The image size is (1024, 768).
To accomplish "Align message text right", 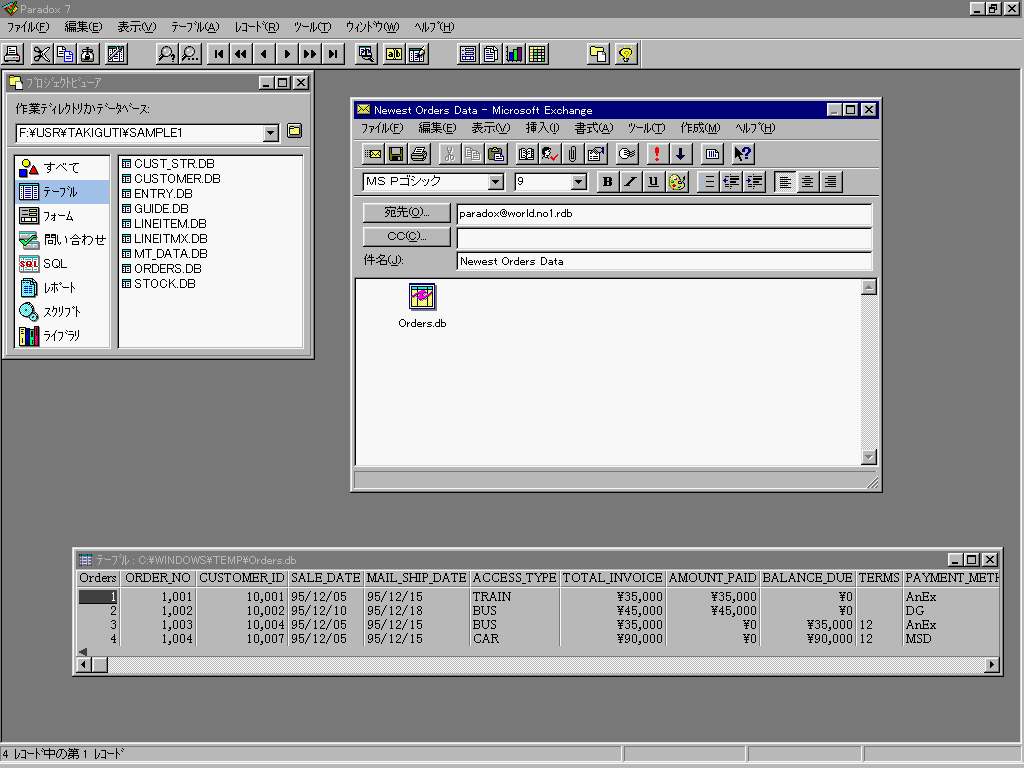I will 831,182.
